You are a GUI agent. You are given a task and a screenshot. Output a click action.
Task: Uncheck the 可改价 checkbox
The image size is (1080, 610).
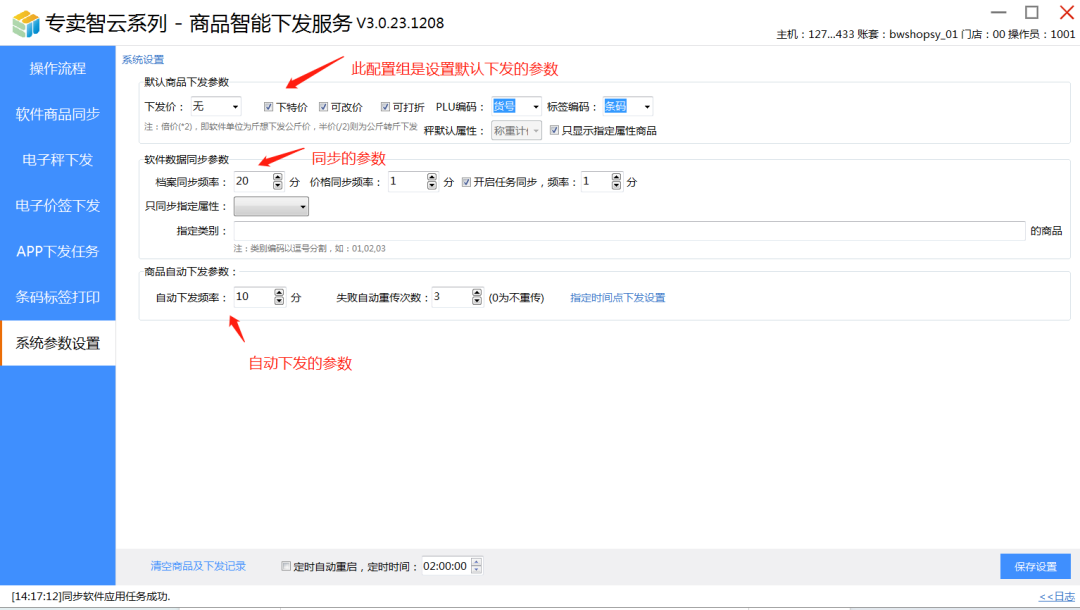tap(324, 106)
